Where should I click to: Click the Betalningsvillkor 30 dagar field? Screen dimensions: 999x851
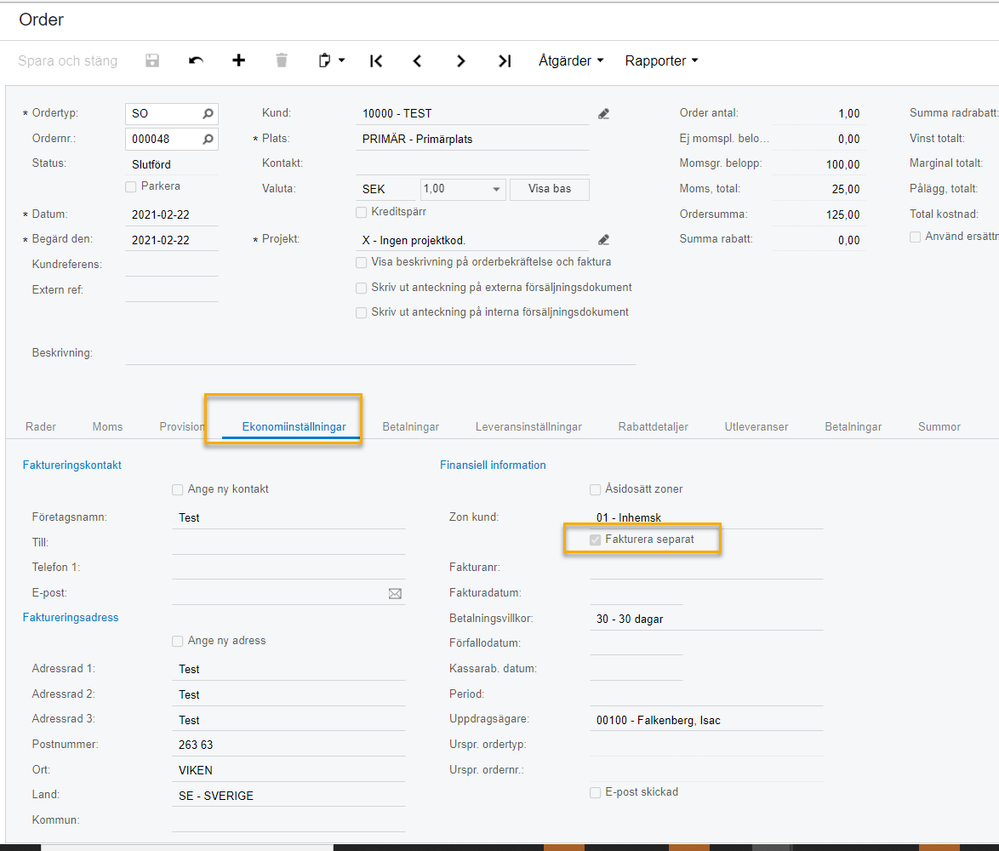tap(707, 619)
